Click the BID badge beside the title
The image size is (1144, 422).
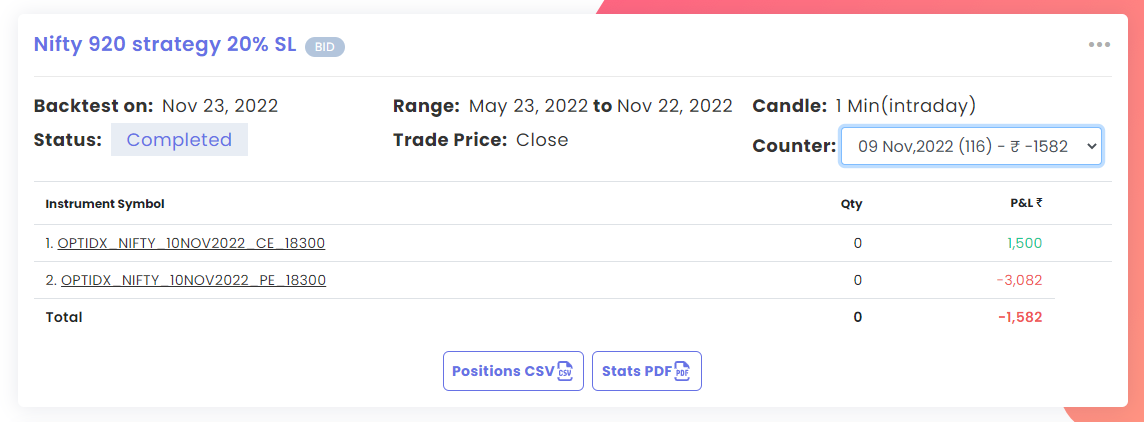point(325,47)
